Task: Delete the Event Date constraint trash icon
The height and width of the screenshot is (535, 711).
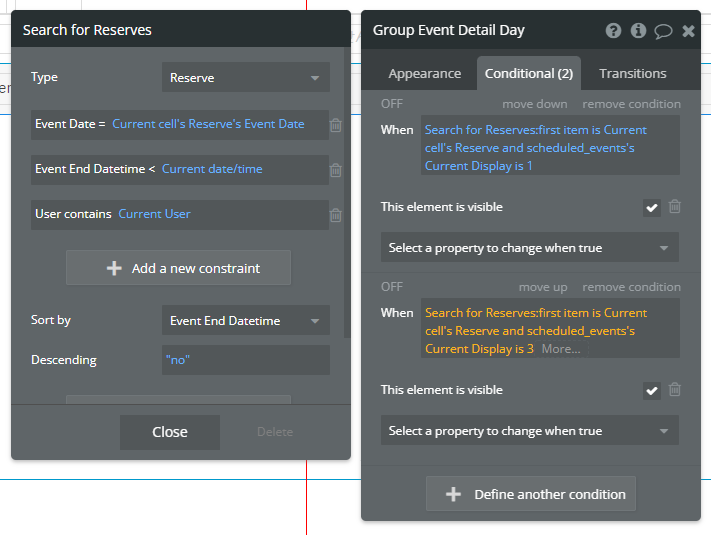Action: (336, 125)
